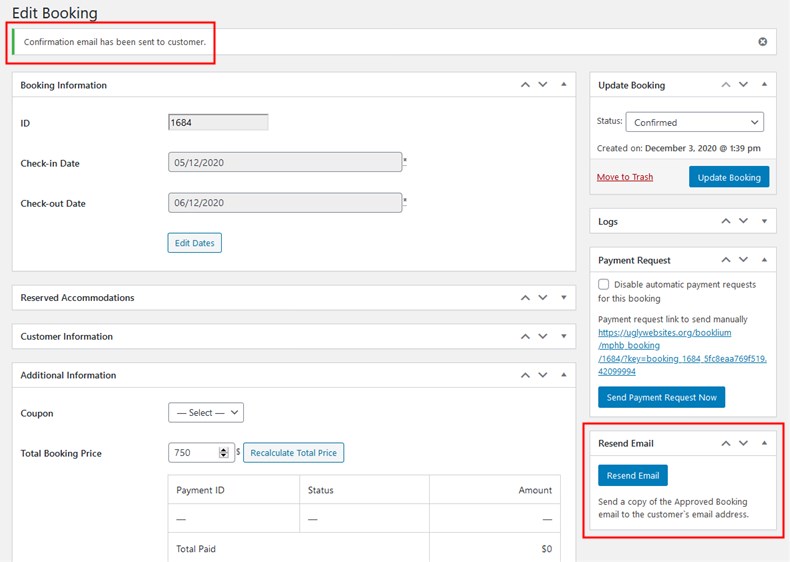
Task: Disable automatic payment requests checkbox
Action: point(603,284)
